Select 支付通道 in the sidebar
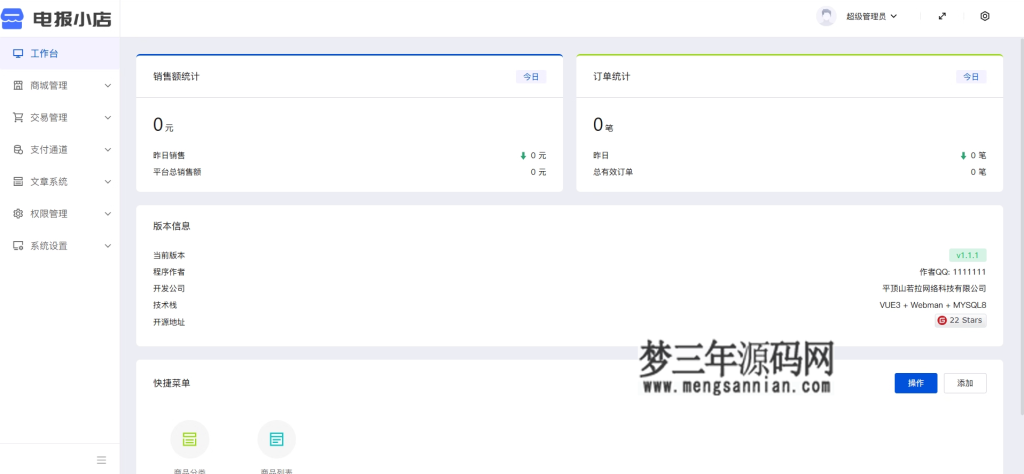 [x=59, y=150]
